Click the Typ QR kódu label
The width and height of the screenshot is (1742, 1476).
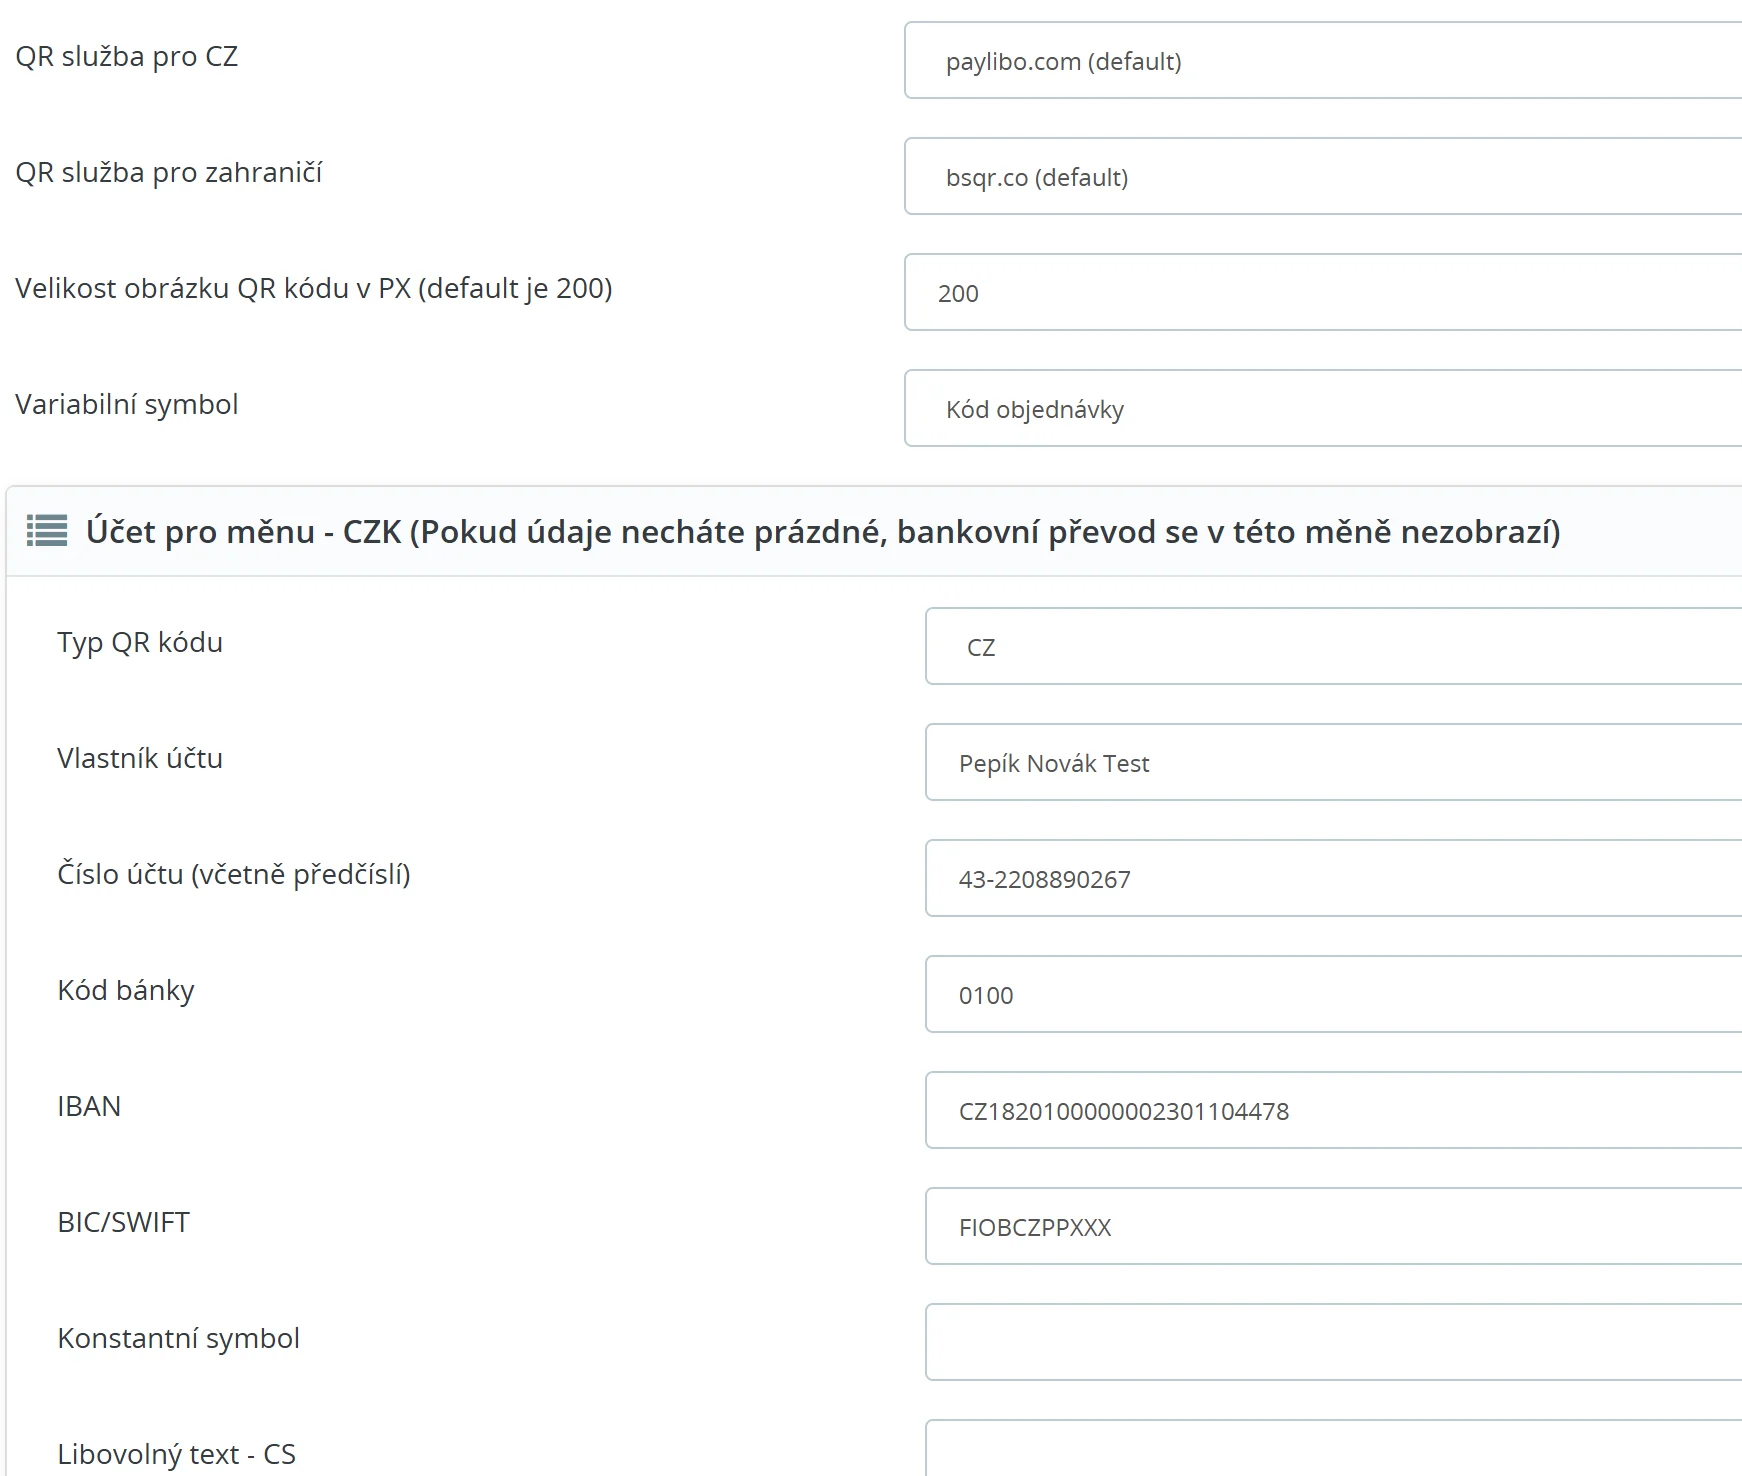pyautogui.click(x=140, y=643)
